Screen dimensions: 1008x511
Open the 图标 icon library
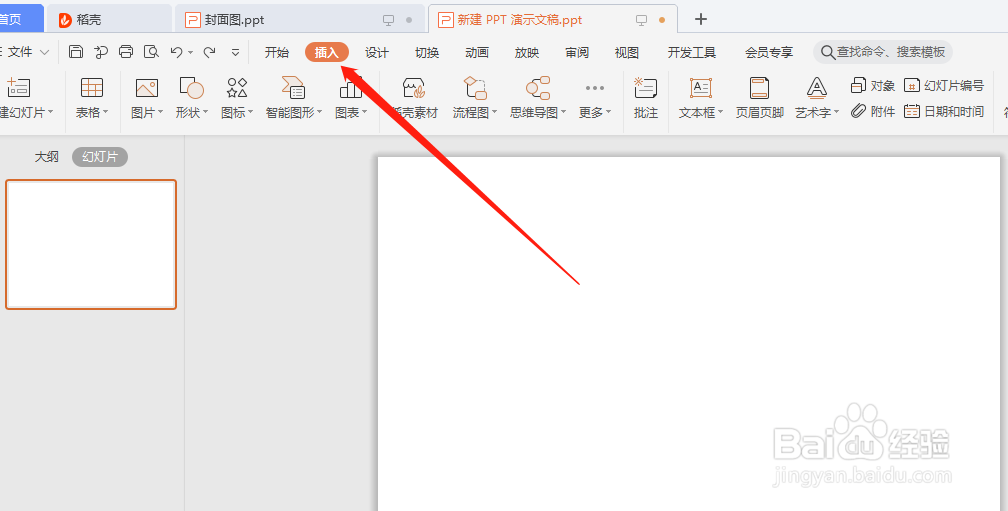click(x=237, y=87)
